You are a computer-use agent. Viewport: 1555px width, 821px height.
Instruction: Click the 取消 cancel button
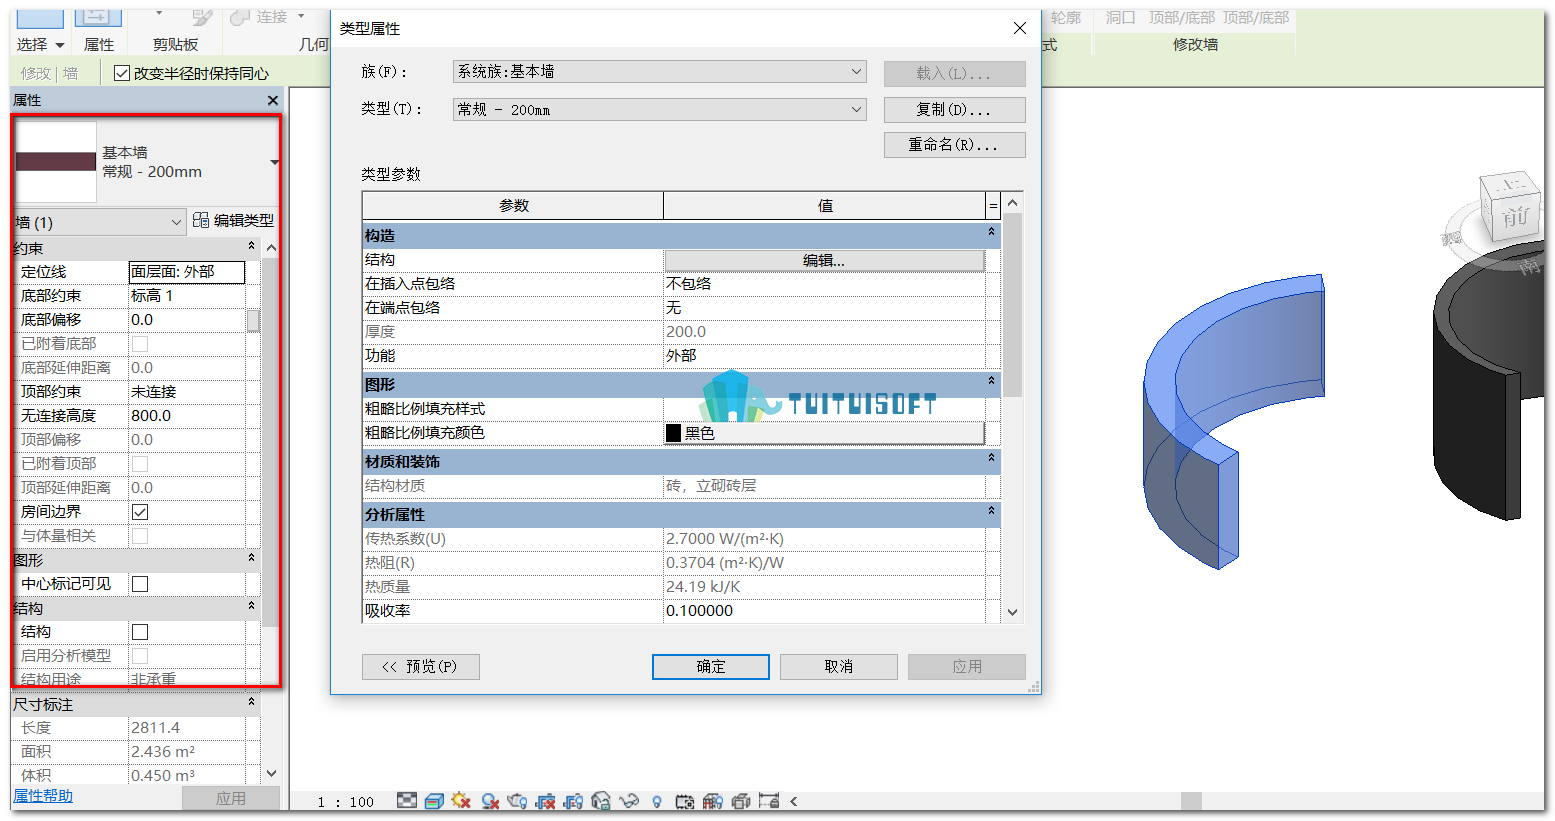tap(839, 667)
